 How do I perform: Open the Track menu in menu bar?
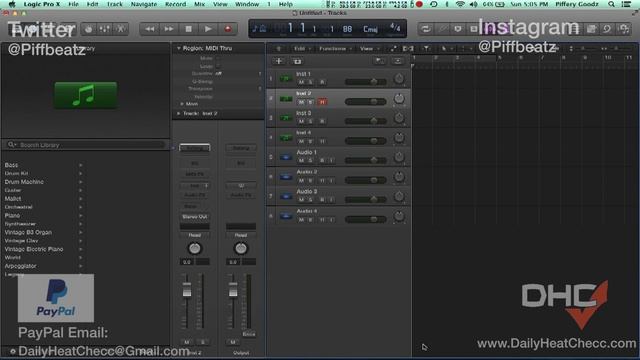(115, 4)
